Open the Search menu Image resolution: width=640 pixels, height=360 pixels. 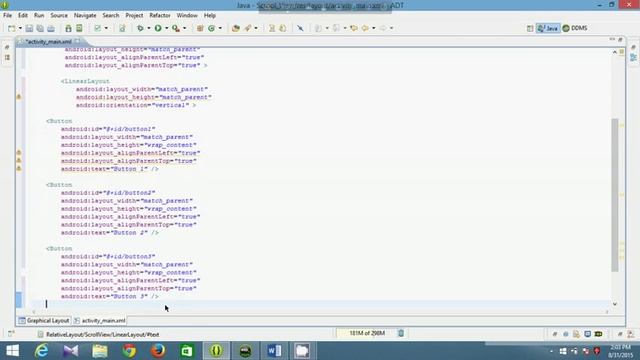tap(111, 16)
